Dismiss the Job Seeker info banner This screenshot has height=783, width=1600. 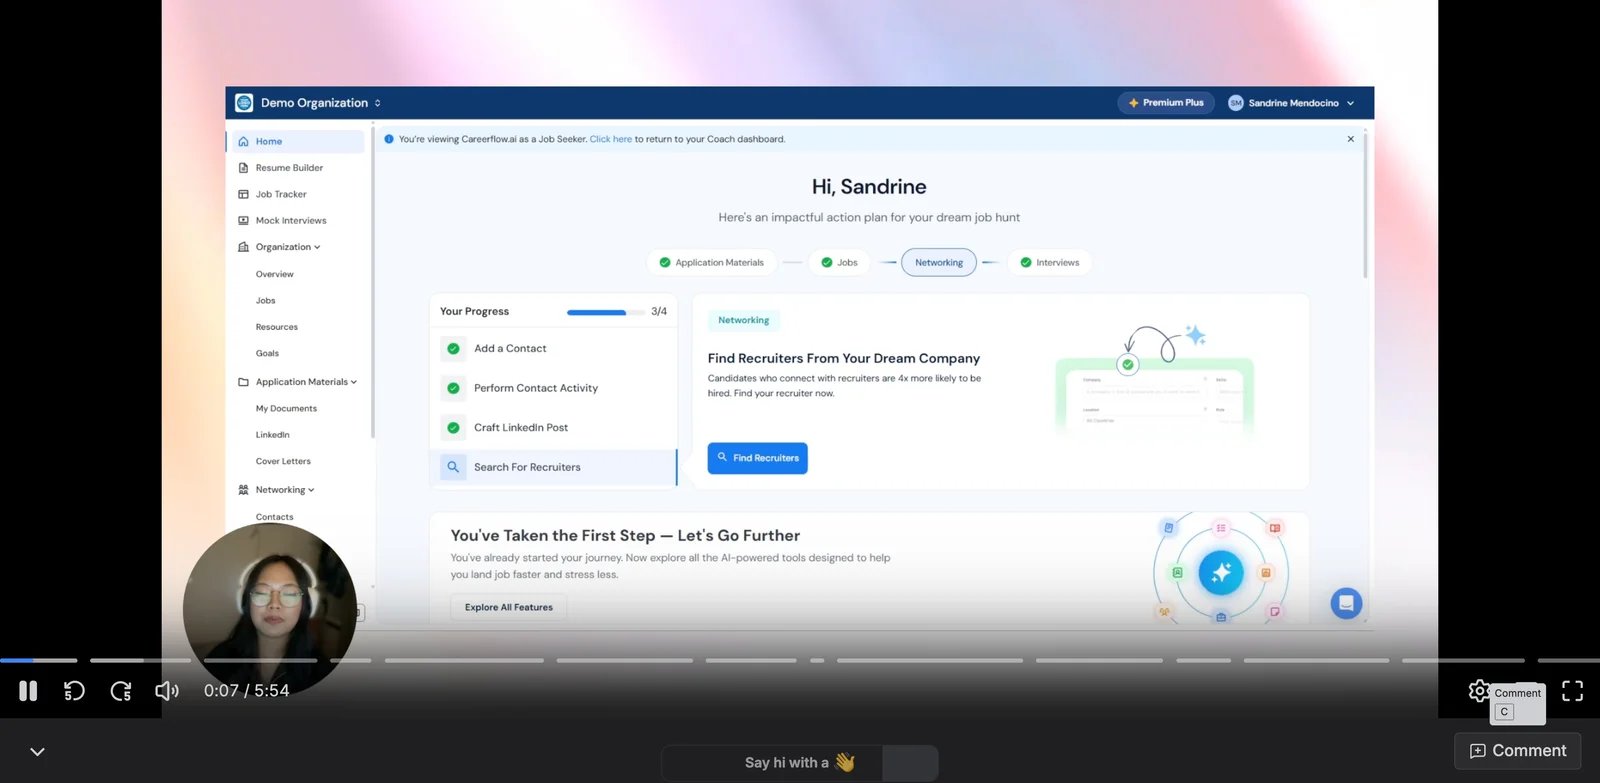point(1351,139)
